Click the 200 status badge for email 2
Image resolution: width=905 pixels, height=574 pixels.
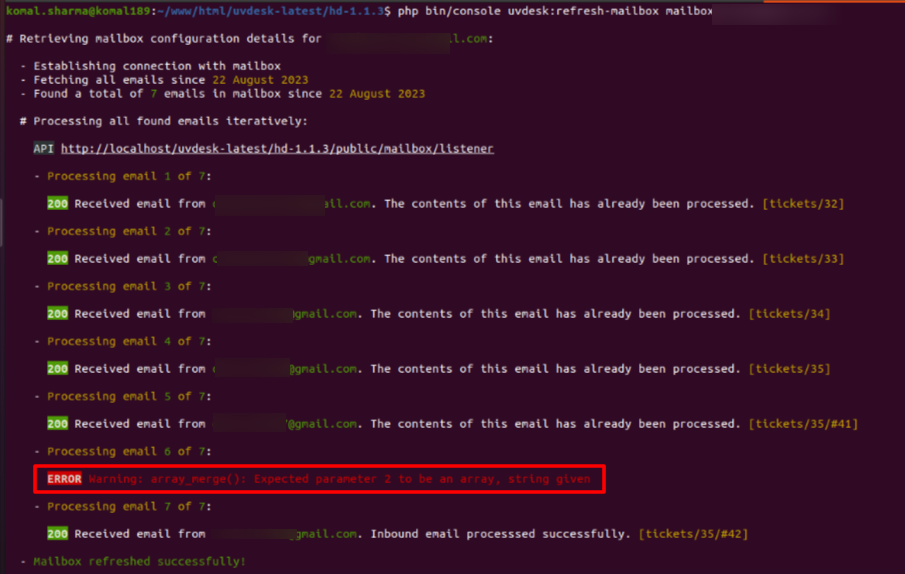(57, 258)
